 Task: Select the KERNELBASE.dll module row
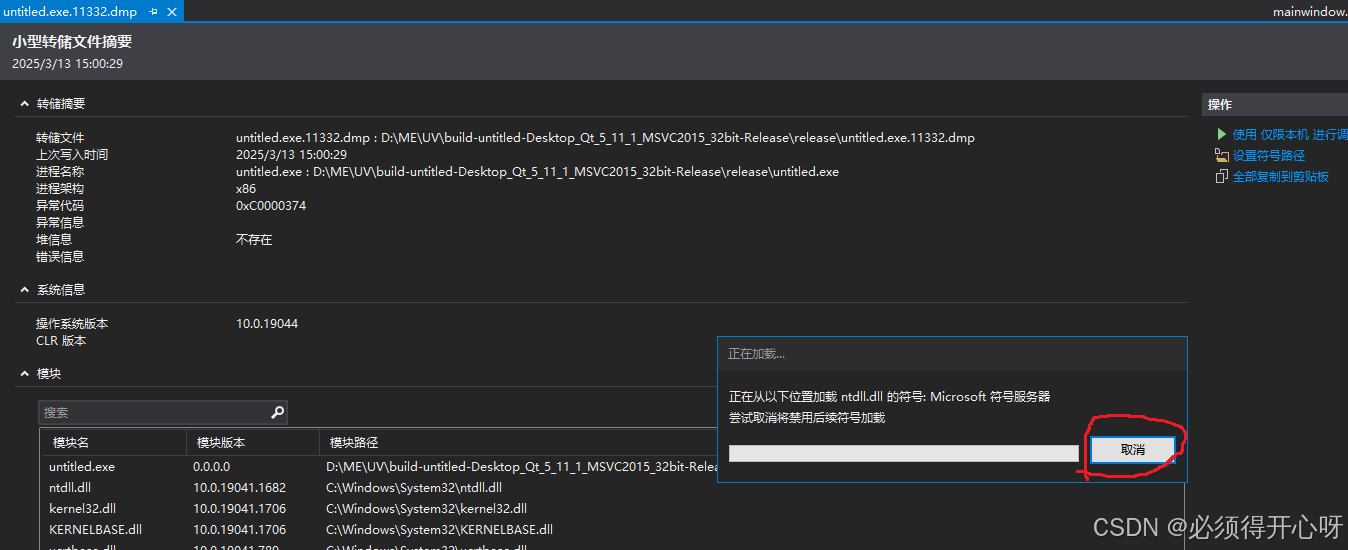point(95,530)
